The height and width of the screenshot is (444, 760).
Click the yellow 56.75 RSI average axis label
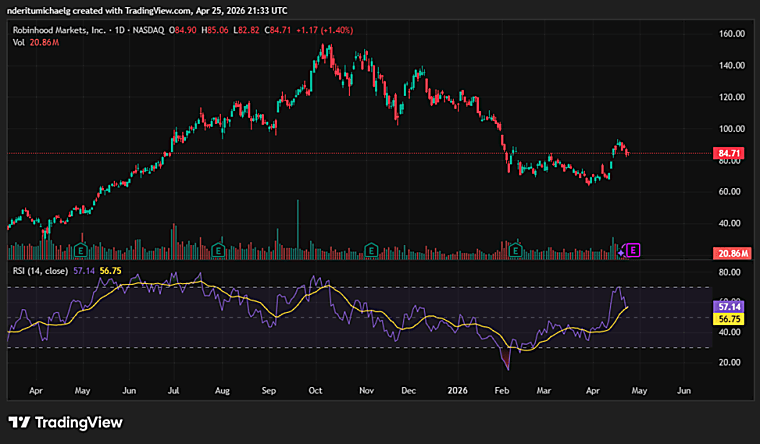(729, 319)
